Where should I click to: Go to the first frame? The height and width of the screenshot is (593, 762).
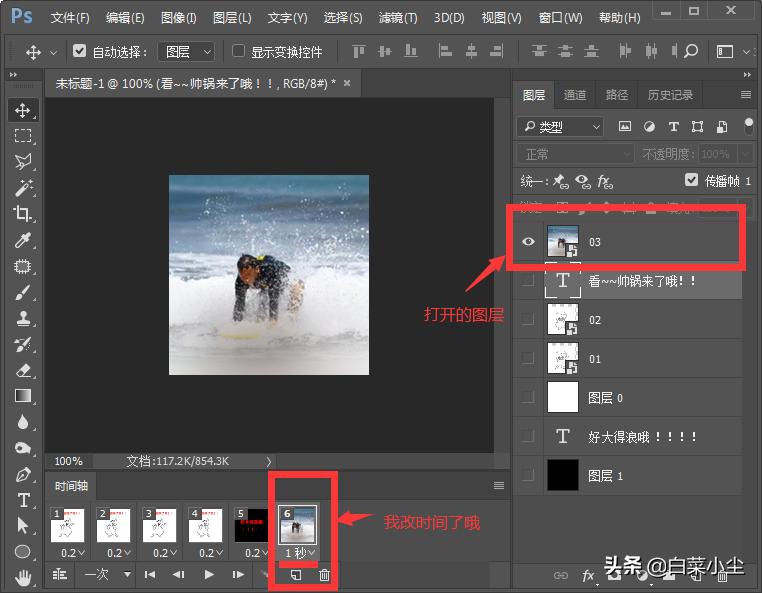150,575
